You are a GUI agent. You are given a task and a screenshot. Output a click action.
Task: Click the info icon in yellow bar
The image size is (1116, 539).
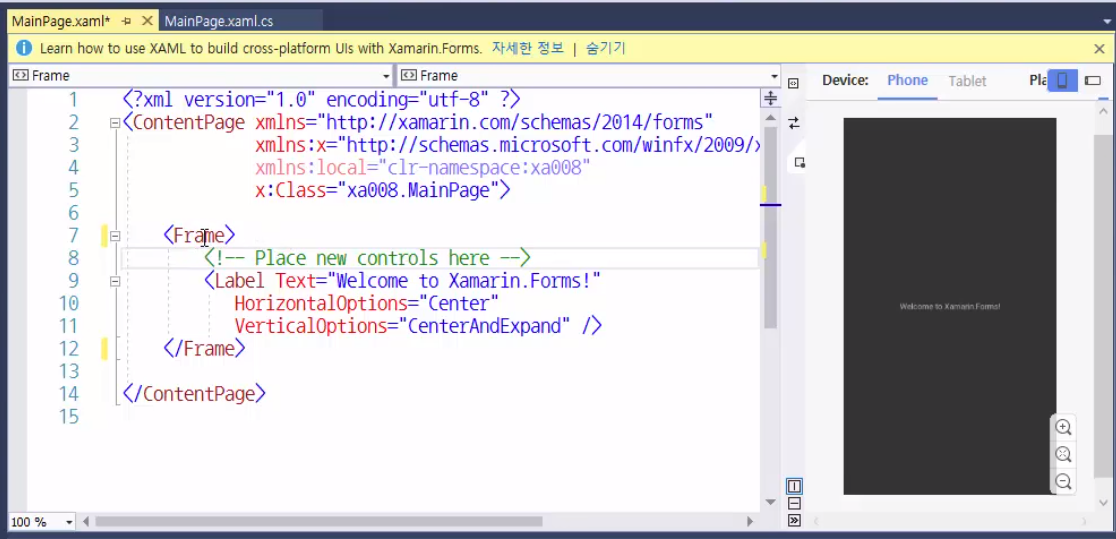(23, 48)
